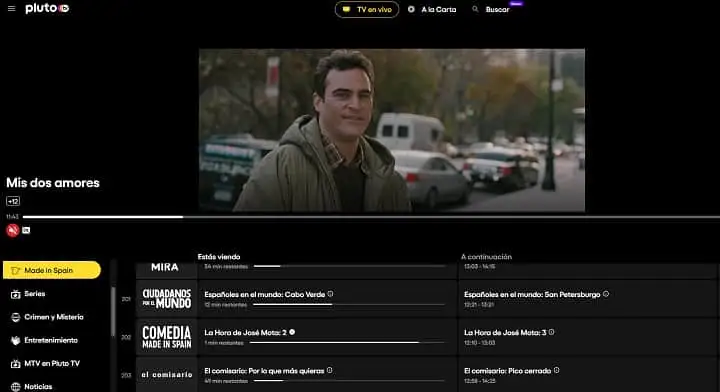Click the Mis dos amores video player
Image resolution: width=720 pixels, height=392 pixels.
(392, 130)
